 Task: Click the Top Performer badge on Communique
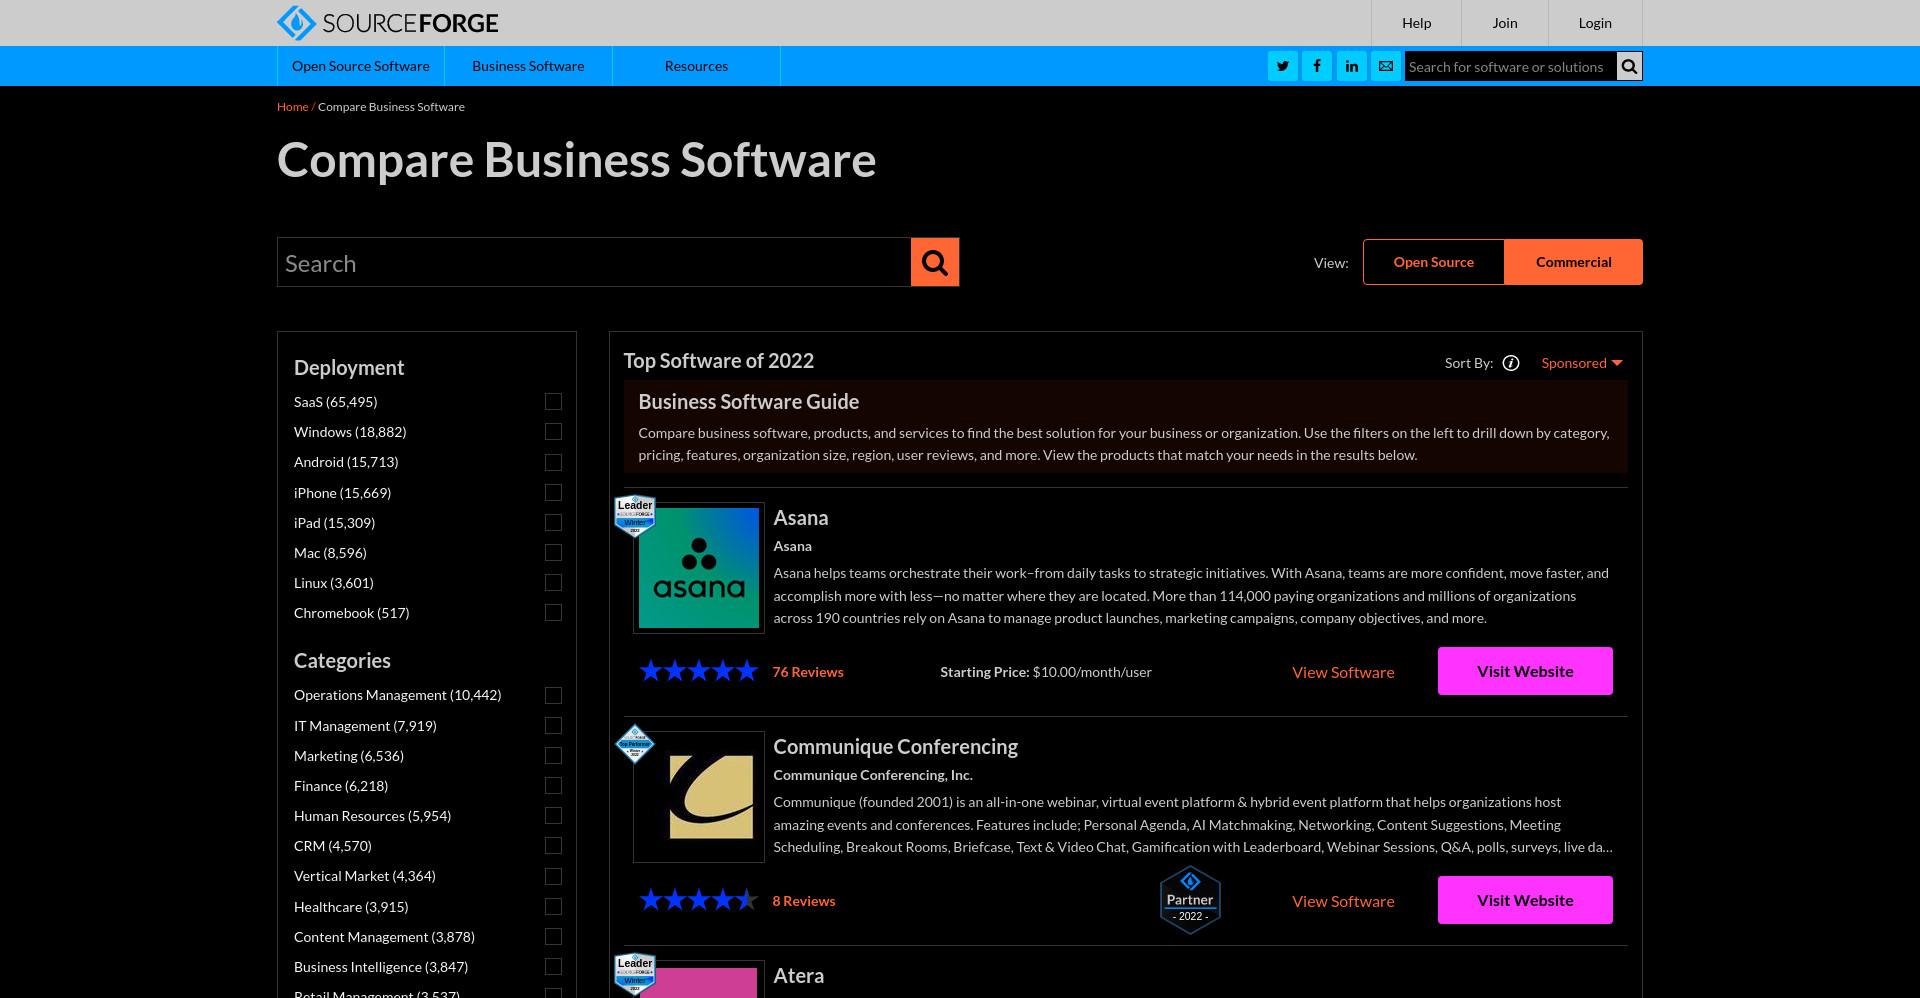tap(635, 744)
